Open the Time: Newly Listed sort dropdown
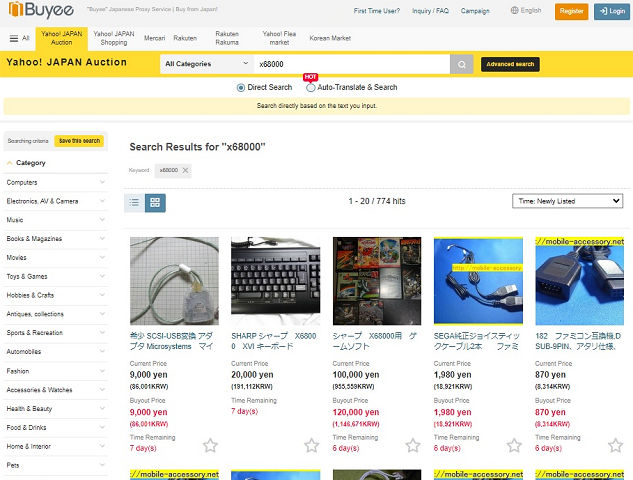The image size is (633, 480). tap(568, 201)
